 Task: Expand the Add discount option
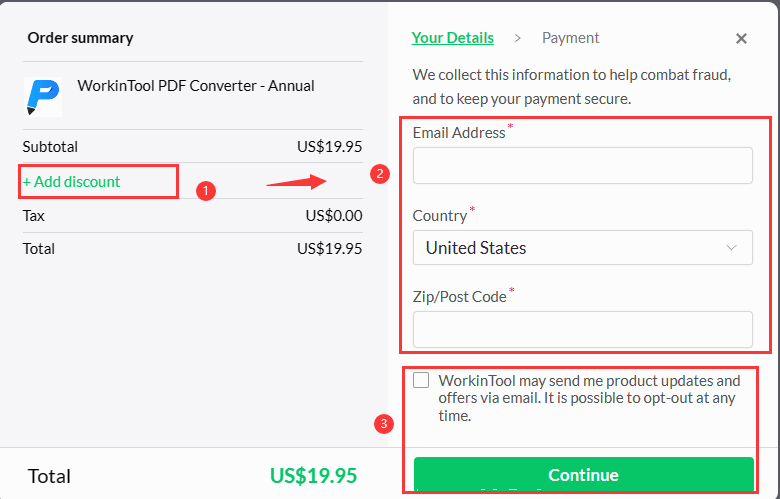72,182
